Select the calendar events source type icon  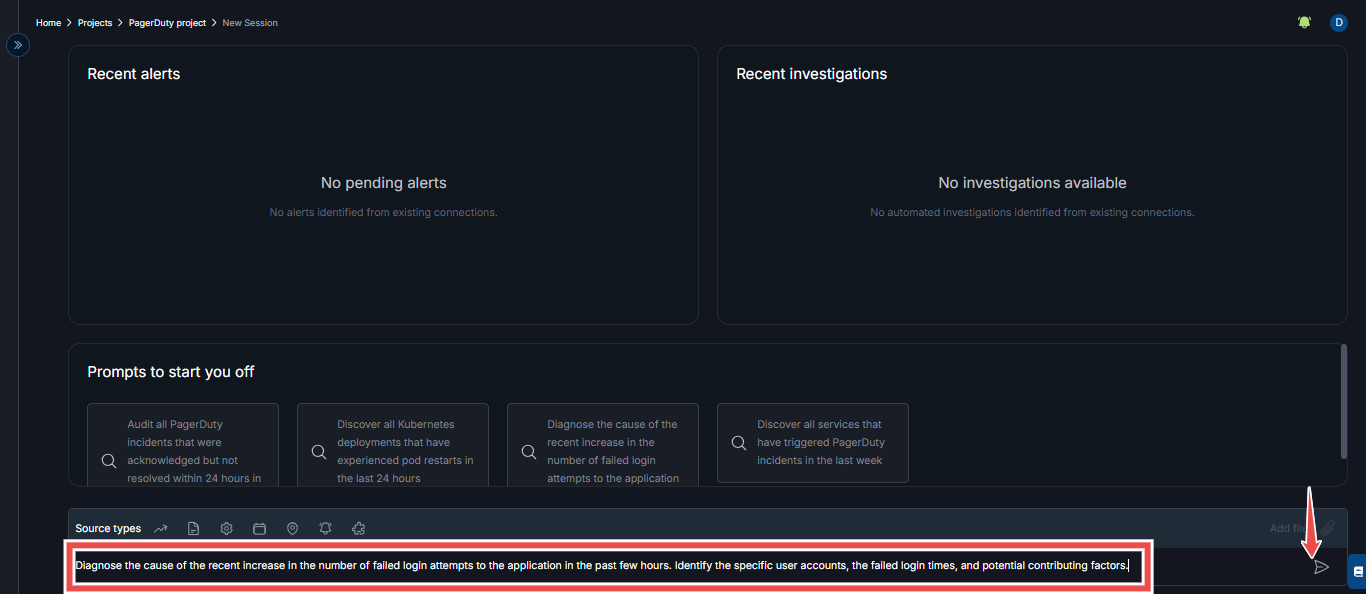click(x=260, y=528)
